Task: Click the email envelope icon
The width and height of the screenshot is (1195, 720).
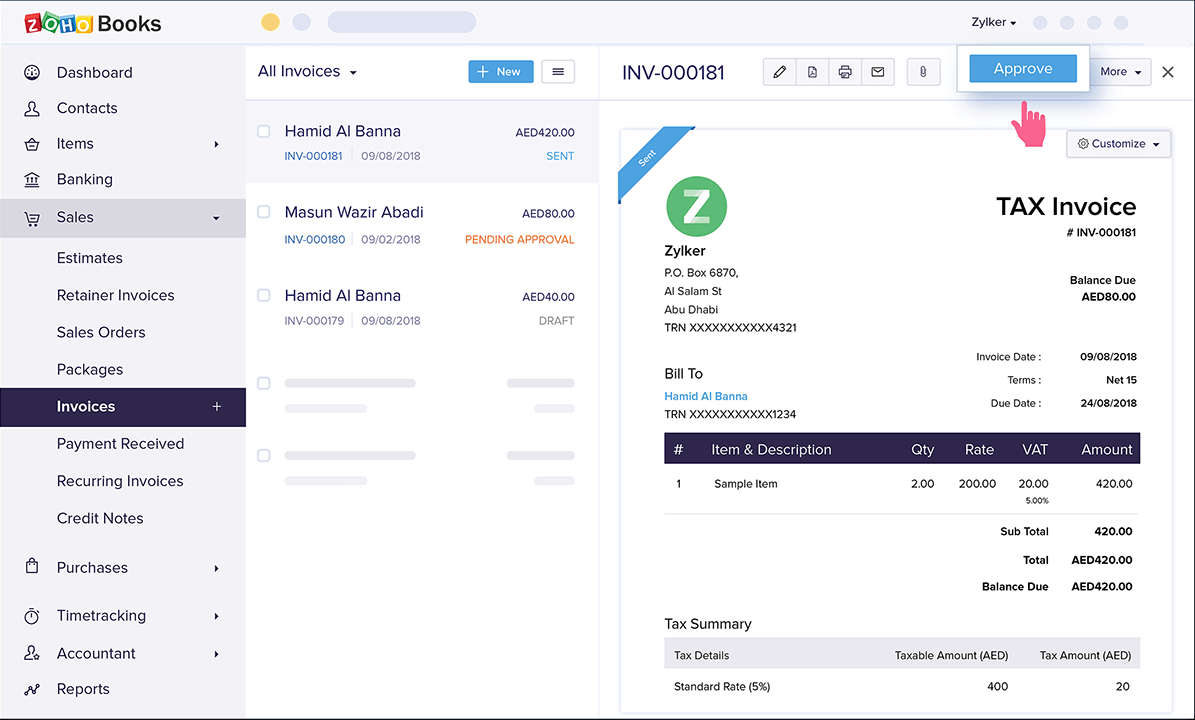Action: [877, 72]
